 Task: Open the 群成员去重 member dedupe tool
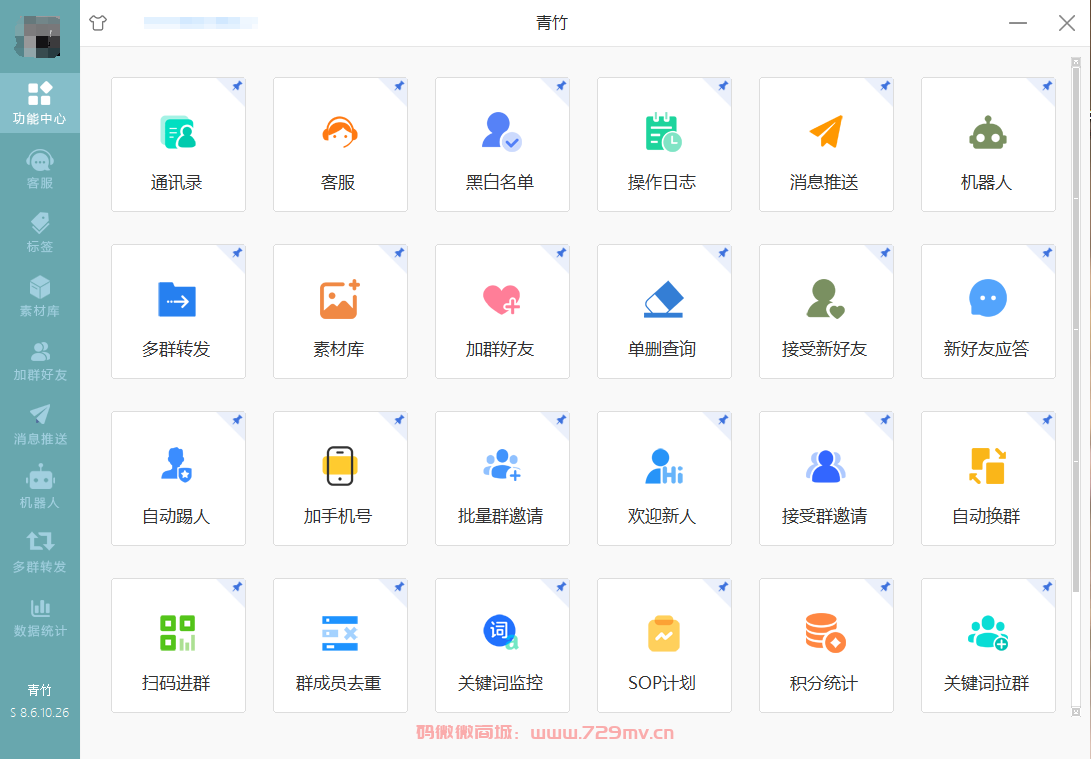tap(340, 645)
